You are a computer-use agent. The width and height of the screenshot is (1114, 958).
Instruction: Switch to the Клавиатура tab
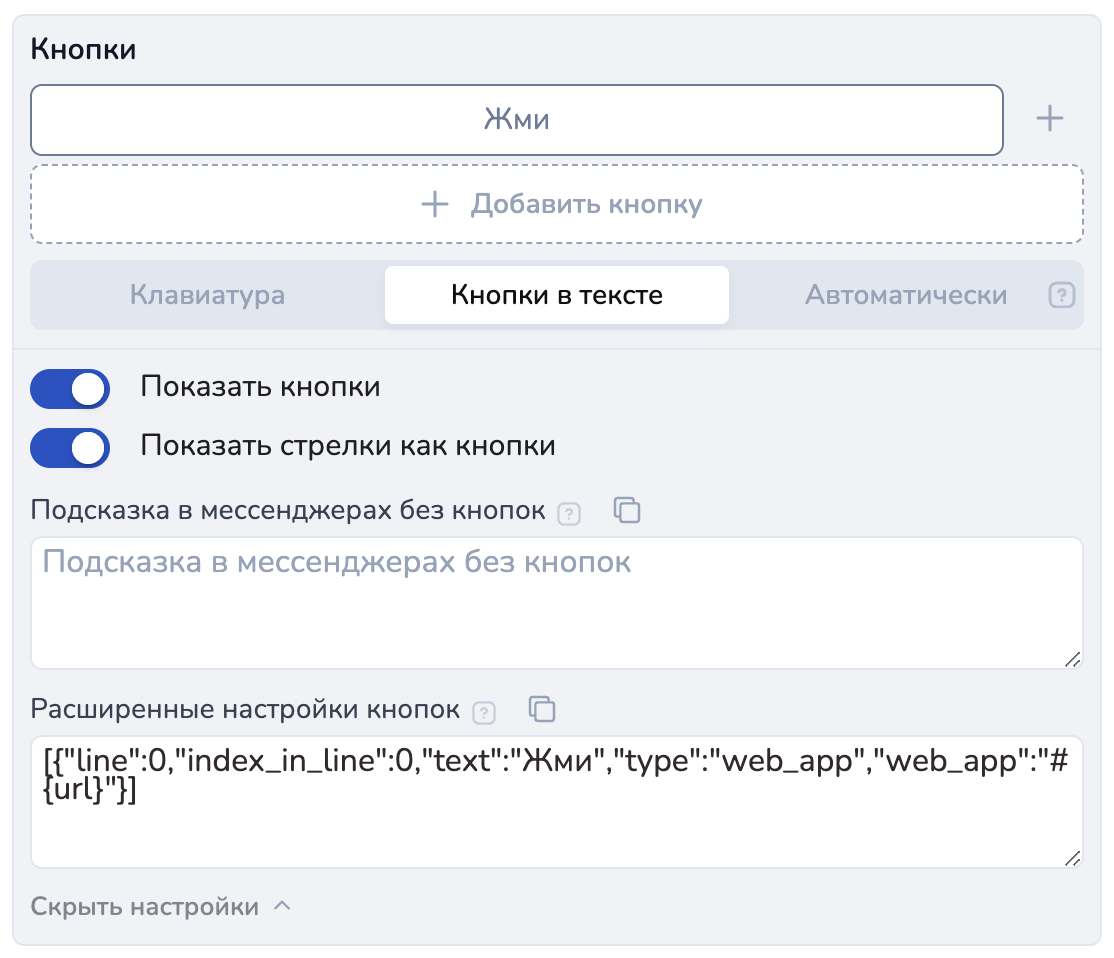(207, 296)
